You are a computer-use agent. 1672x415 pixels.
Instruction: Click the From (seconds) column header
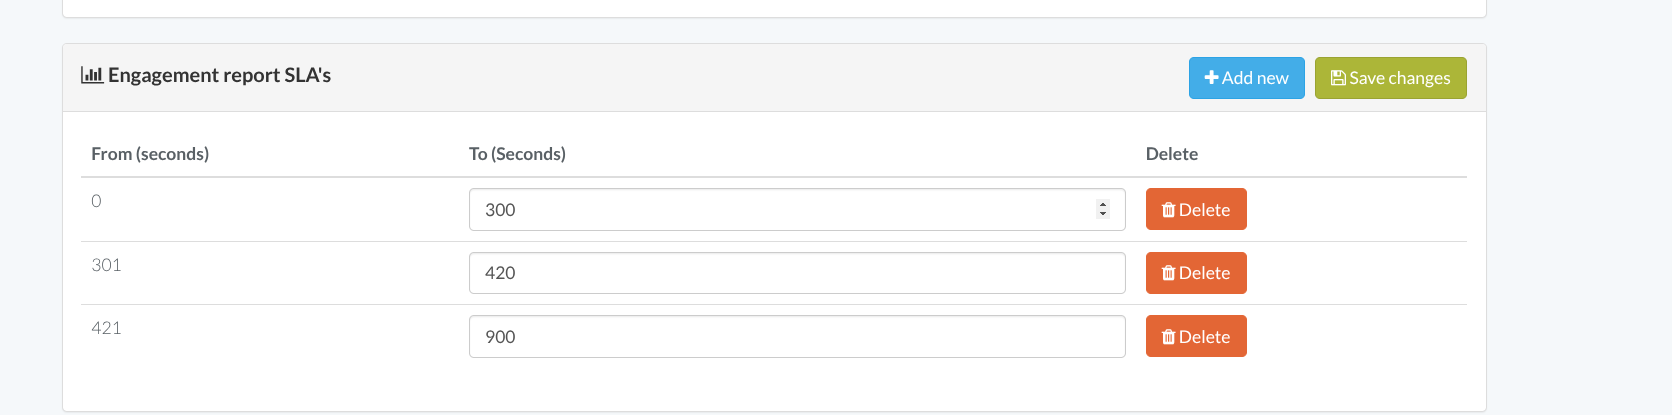(x=150, y=154)
